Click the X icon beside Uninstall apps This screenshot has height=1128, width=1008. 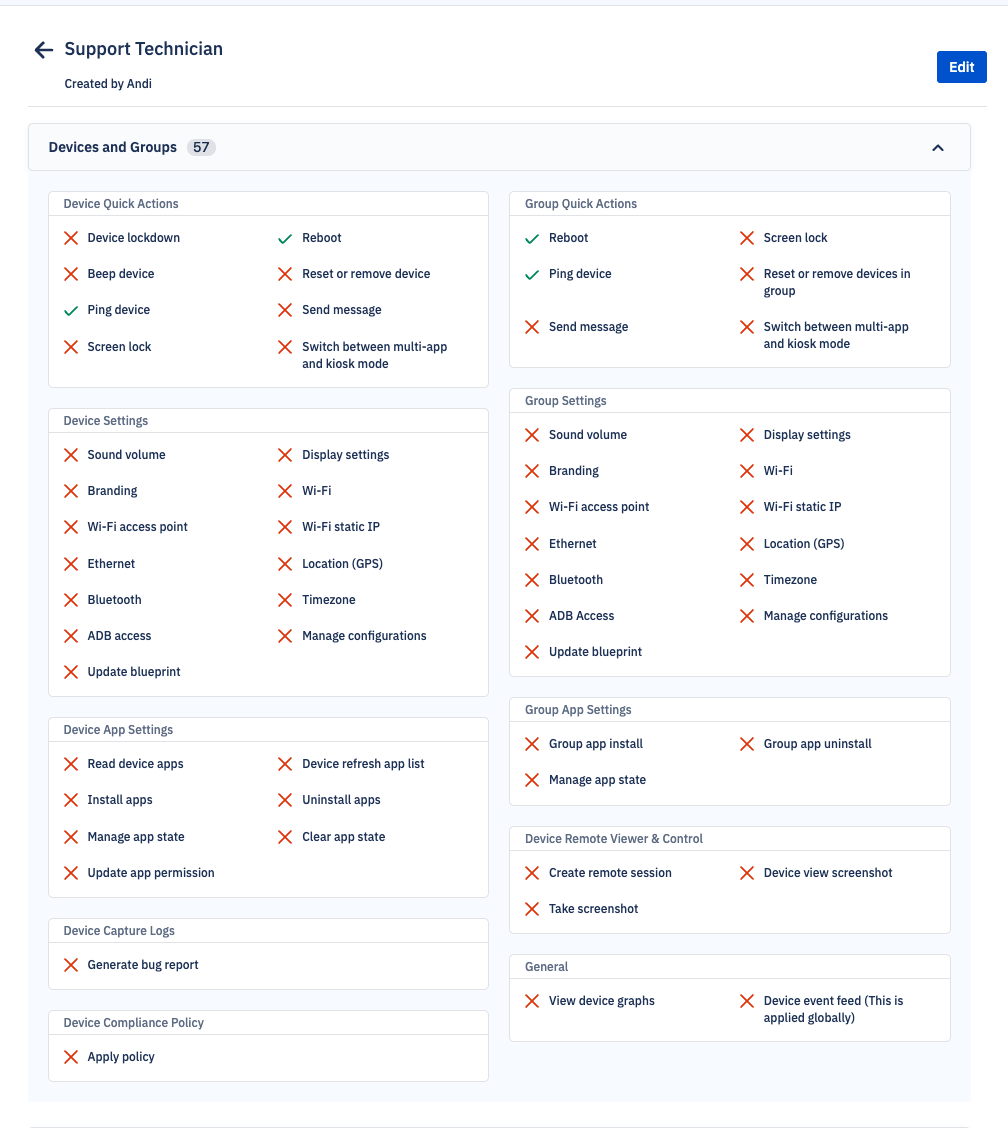point(285,800)
